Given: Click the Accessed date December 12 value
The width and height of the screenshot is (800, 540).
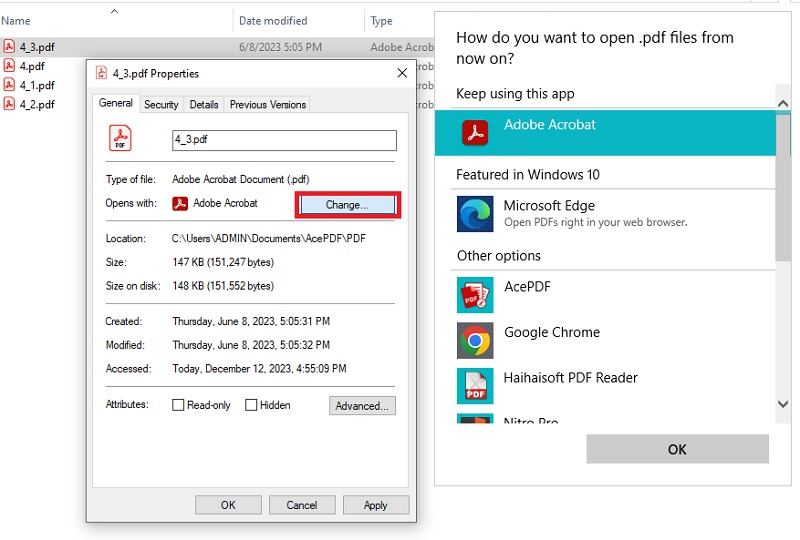Looking at the screenshot, I should (259, 369).
